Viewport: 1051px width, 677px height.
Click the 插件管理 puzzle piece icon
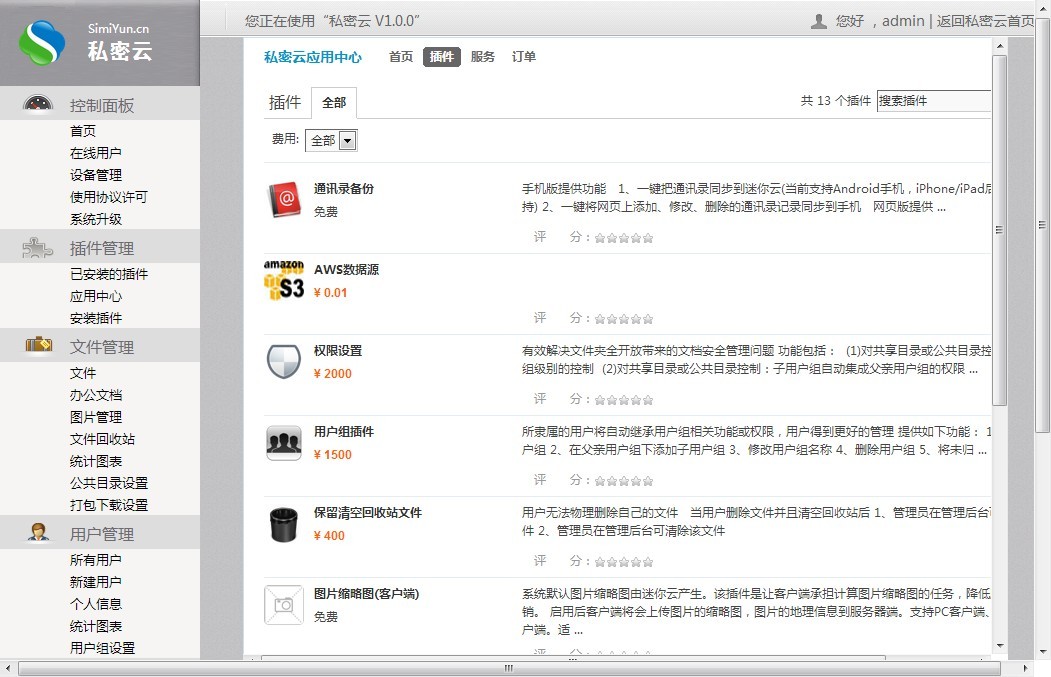tap(38, 248)
